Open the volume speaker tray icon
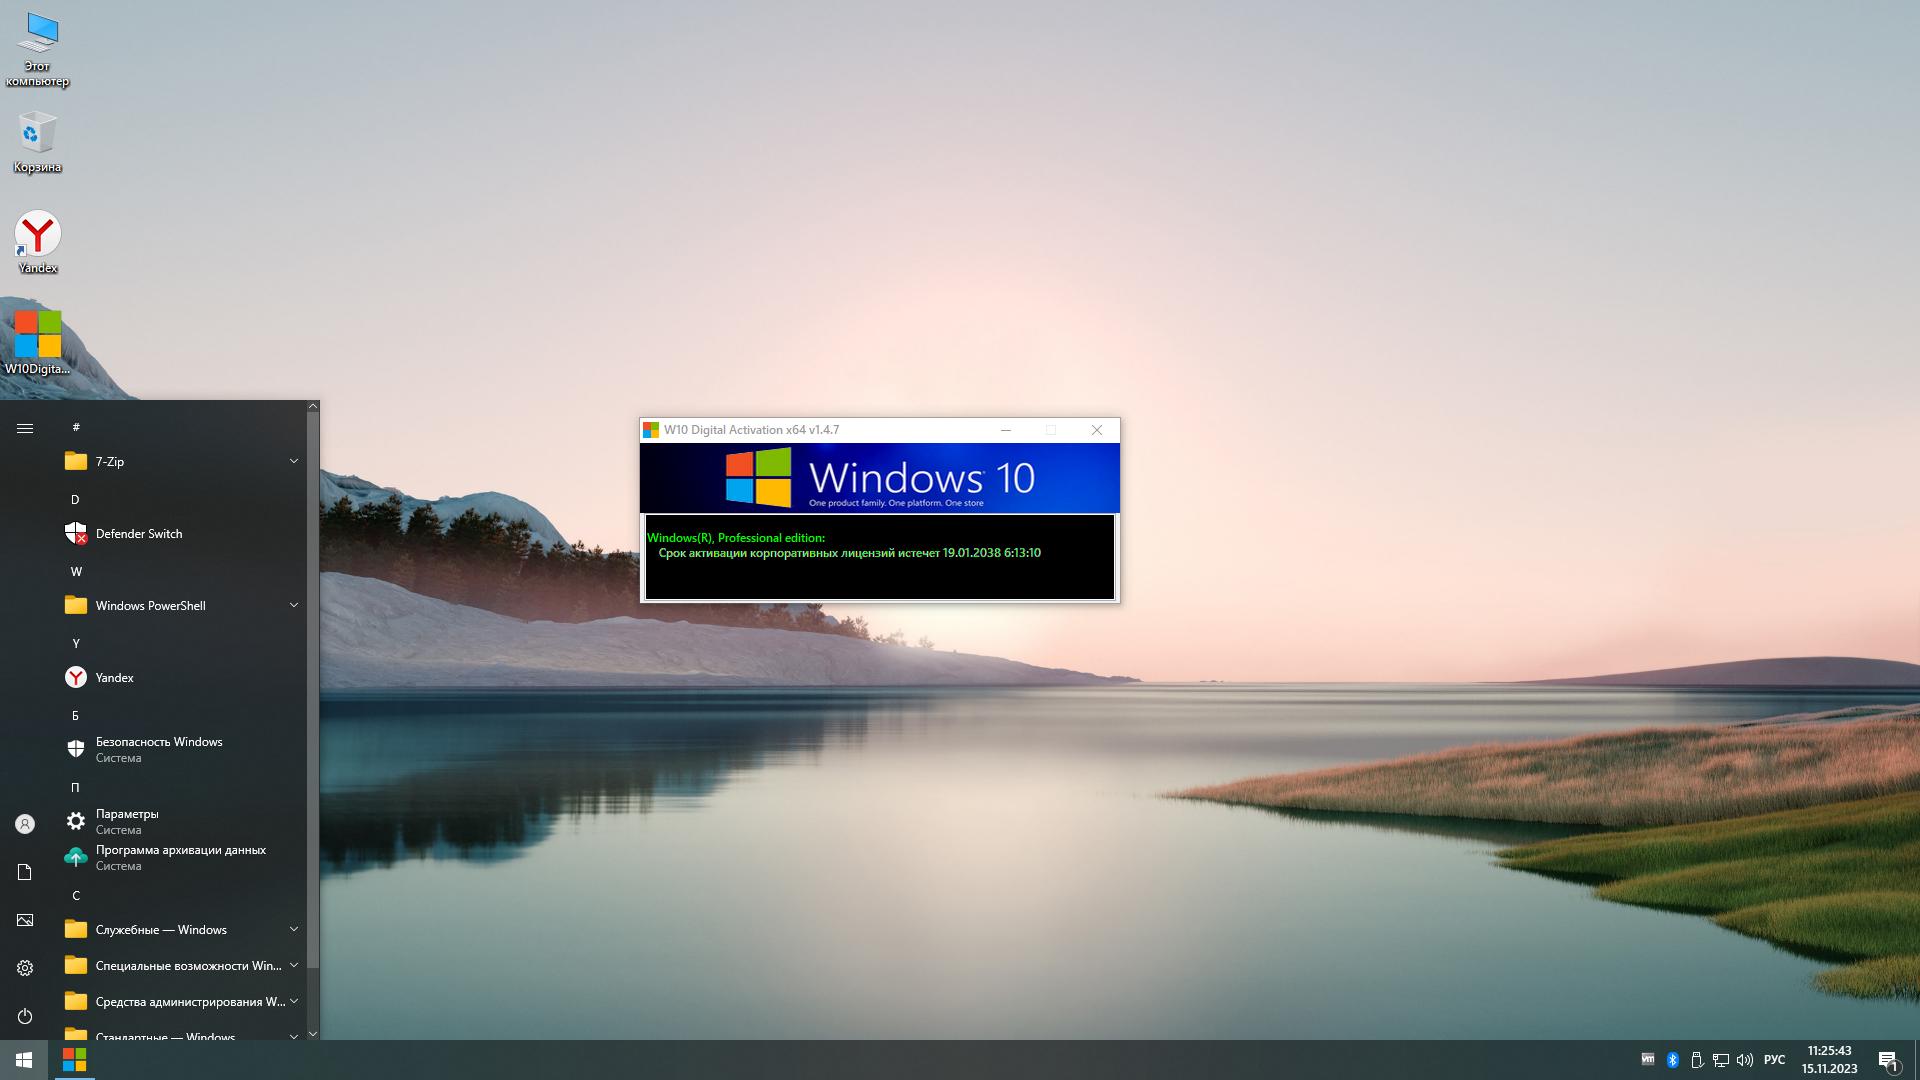This screenshot has width=1920, height=1080. (1745, 1060)
